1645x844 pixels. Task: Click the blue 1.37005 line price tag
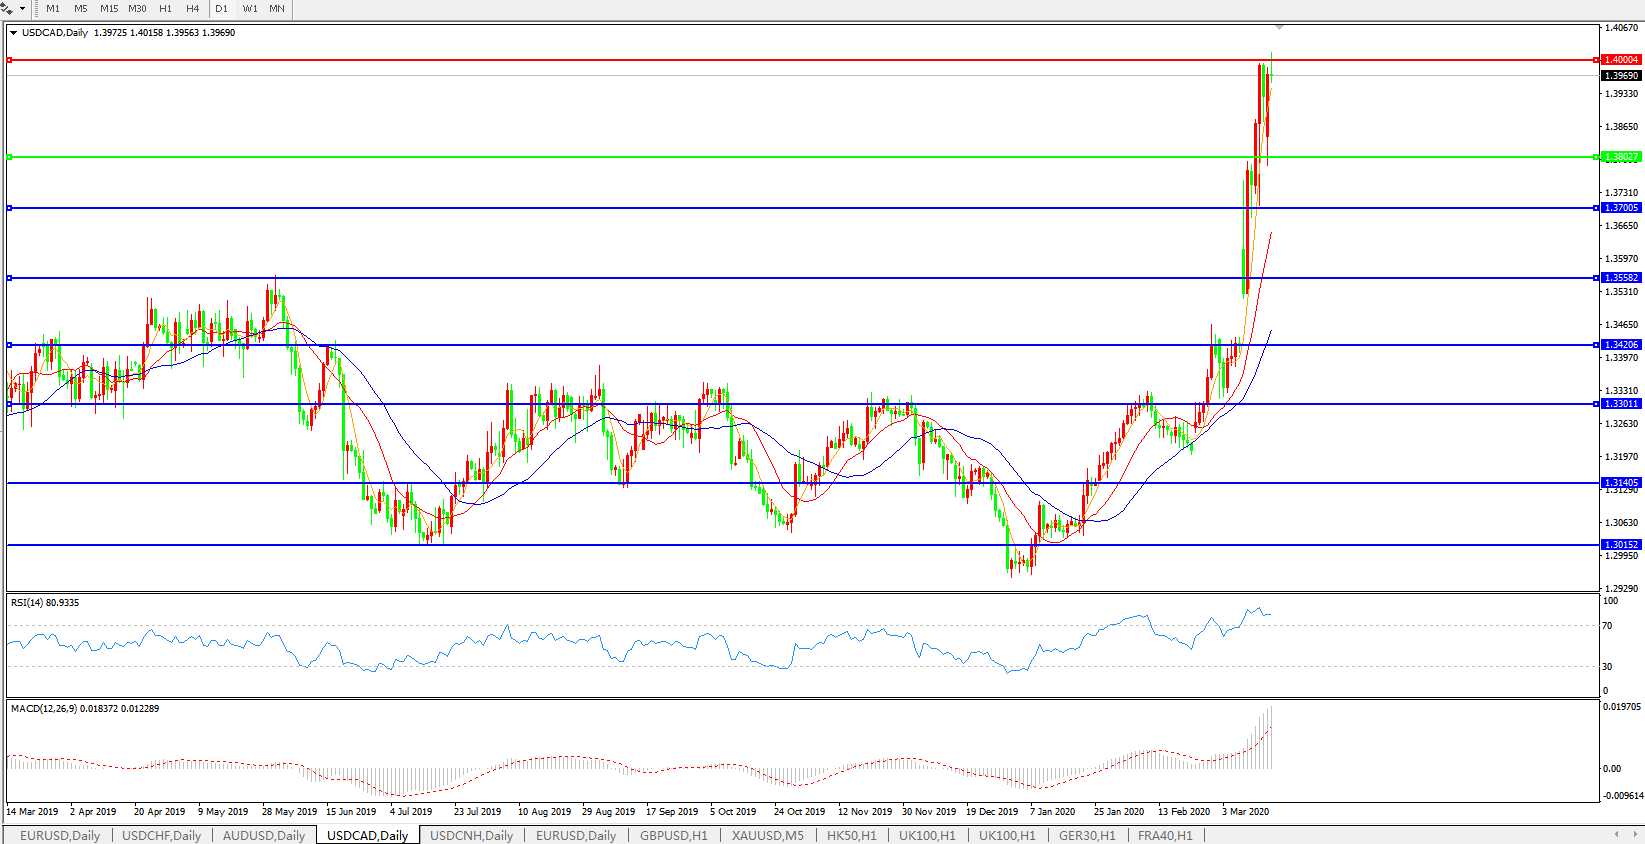pyautogui.click(x=1621, y=208)
